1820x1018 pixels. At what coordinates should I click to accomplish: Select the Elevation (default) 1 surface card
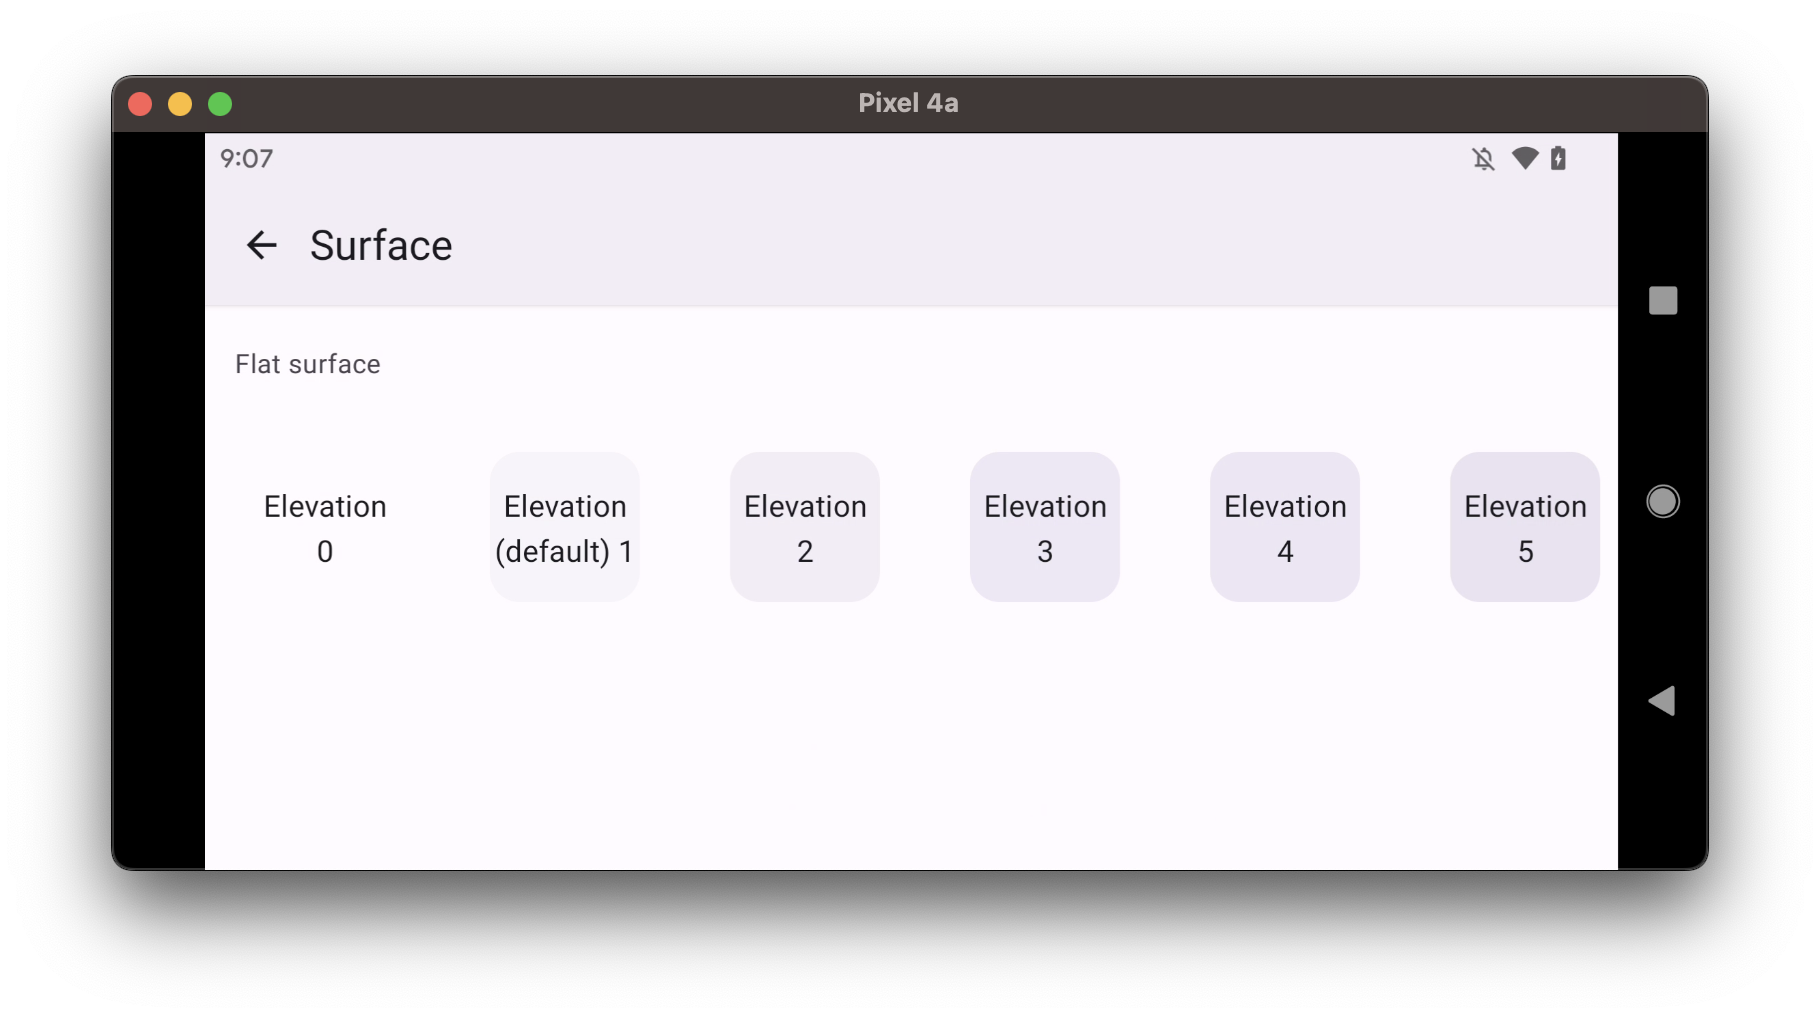pos(565,527)
